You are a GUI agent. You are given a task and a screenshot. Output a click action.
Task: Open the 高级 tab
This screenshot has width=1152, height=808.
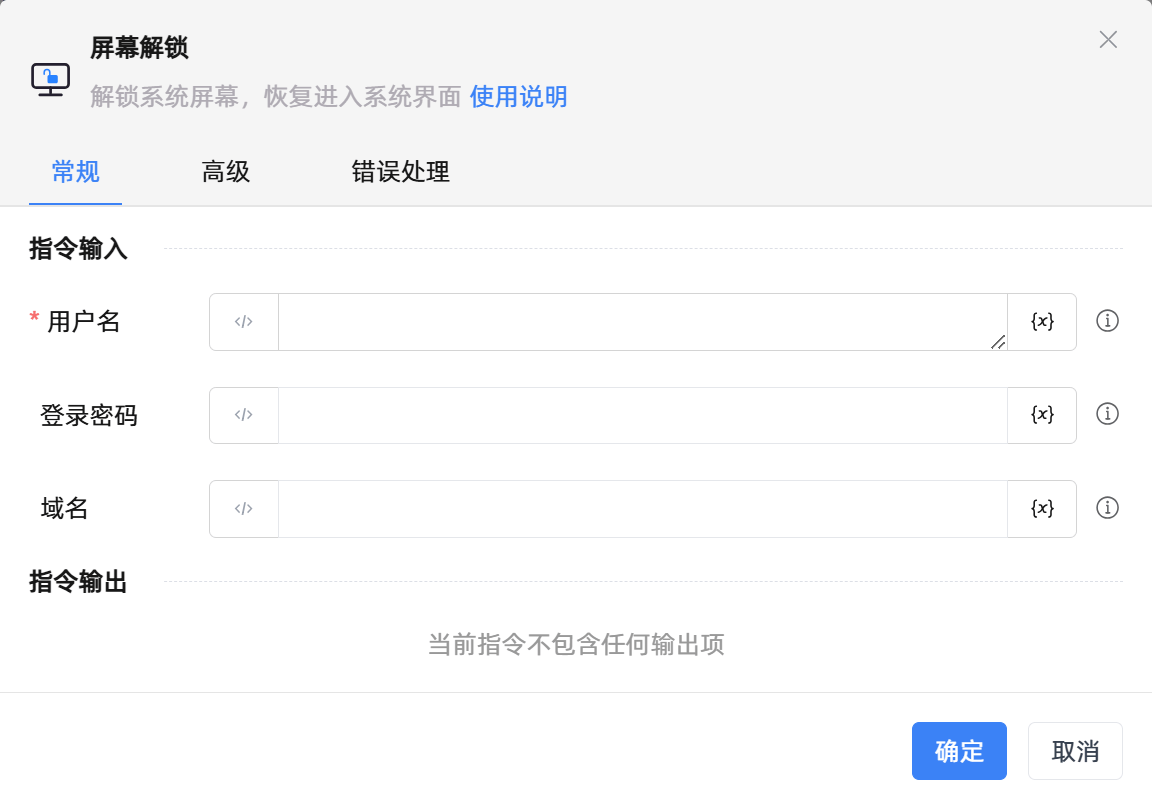click(x=226, y=172)
